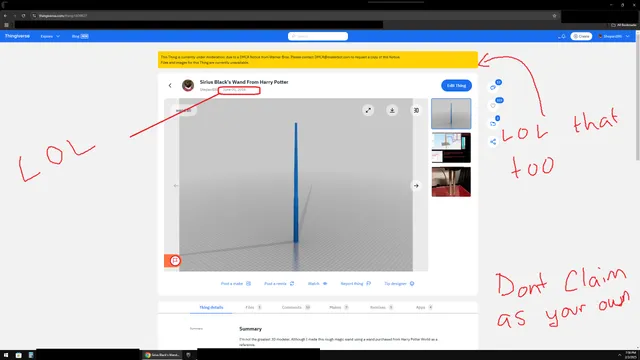Share the thing via the share icon
This screenshot has width=640, height=360.
493,142
